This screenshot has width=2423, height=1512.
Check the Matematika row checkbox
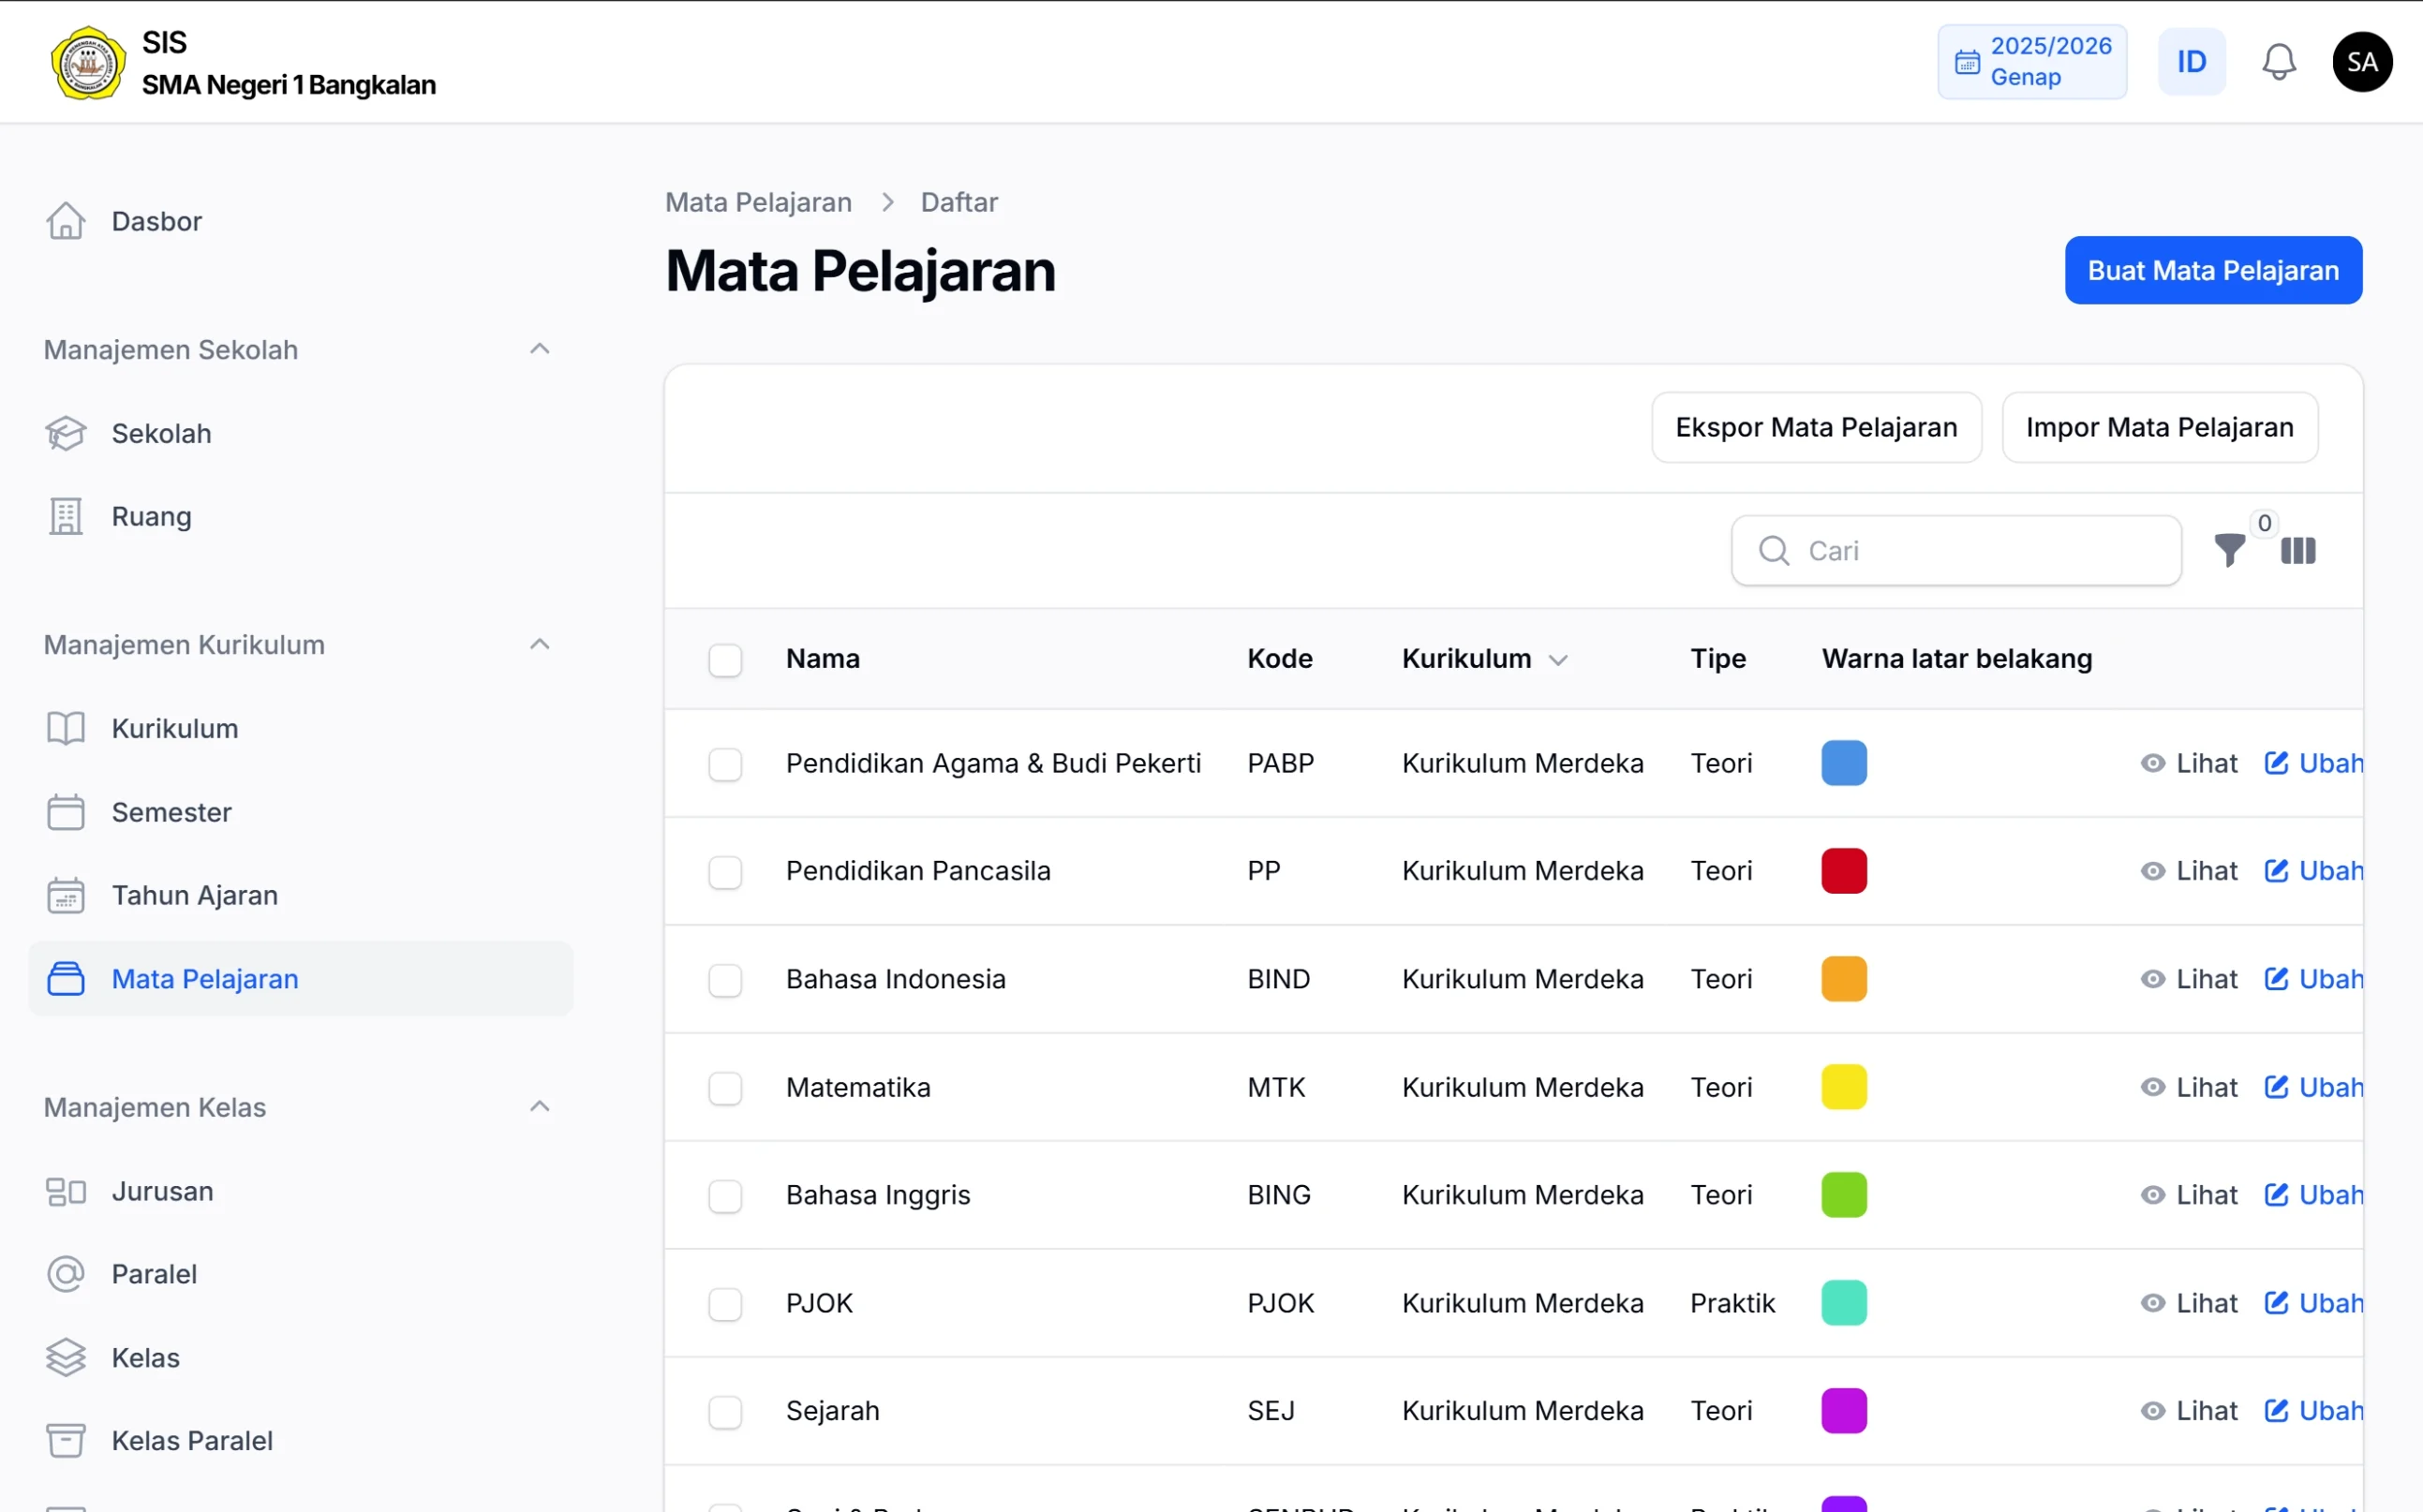(725, 1089)
